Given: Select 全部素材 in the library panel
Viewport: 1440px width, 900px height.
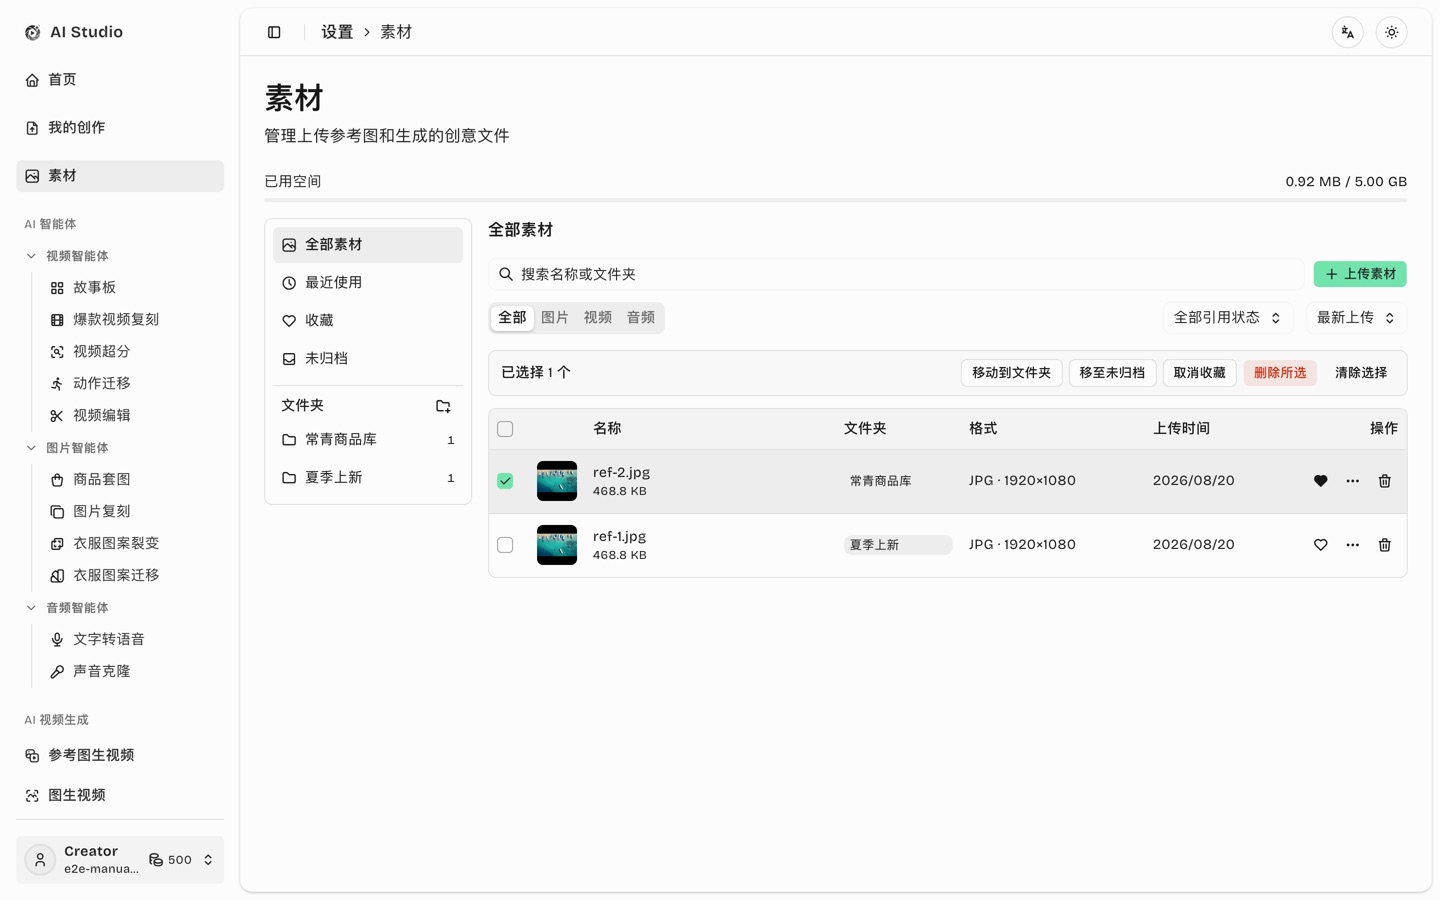Looking at the screenshot, I should point(368,245).
